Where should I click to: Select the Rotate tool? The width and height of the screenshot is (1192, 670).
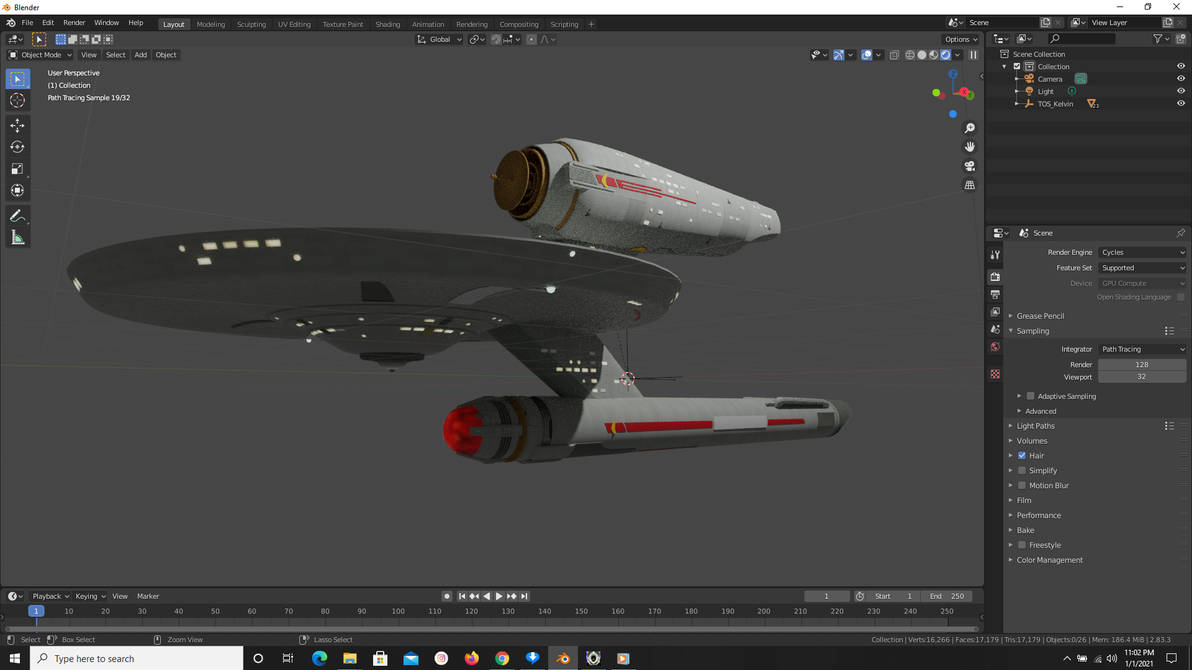coord(17,147)
